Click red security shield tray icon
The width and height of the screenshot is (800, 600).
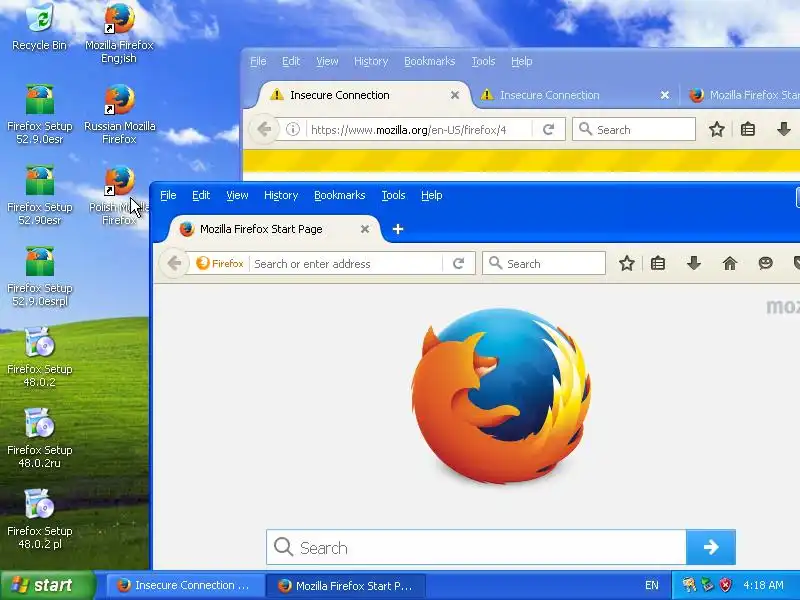[x=726, y=585]
